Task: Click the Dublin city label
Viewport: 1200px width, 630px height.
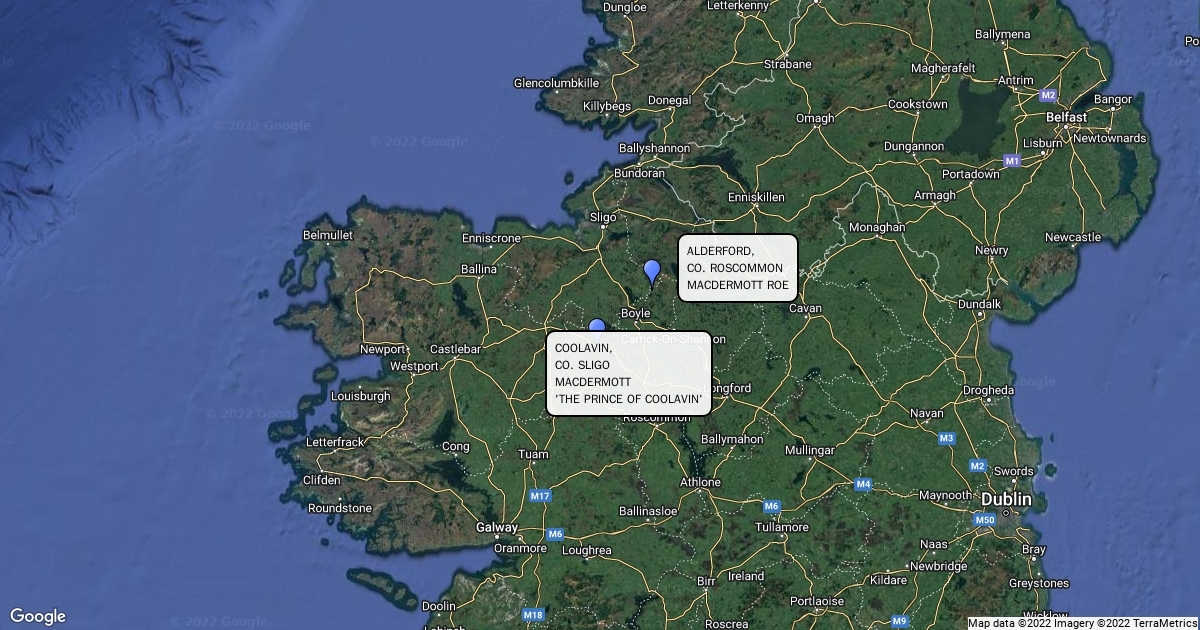Action: (1006, 499)
